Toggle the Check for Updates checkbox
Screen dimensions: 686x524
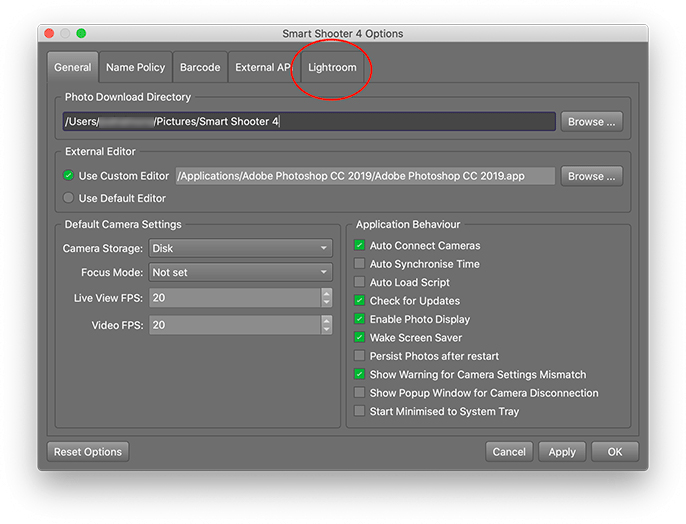coord(360,300)
